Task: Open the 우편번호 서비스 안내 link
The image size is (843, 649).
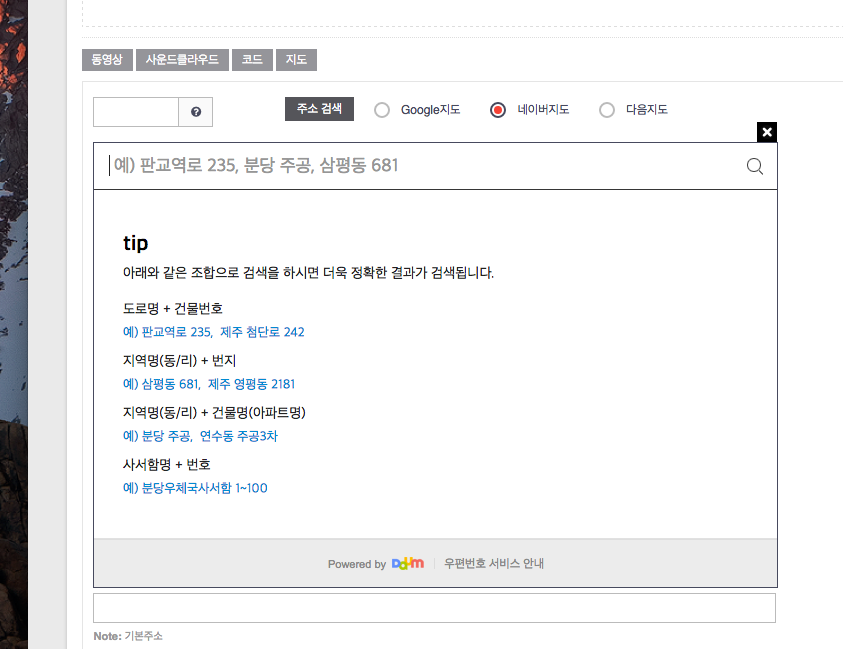Action: coord(494,564)
